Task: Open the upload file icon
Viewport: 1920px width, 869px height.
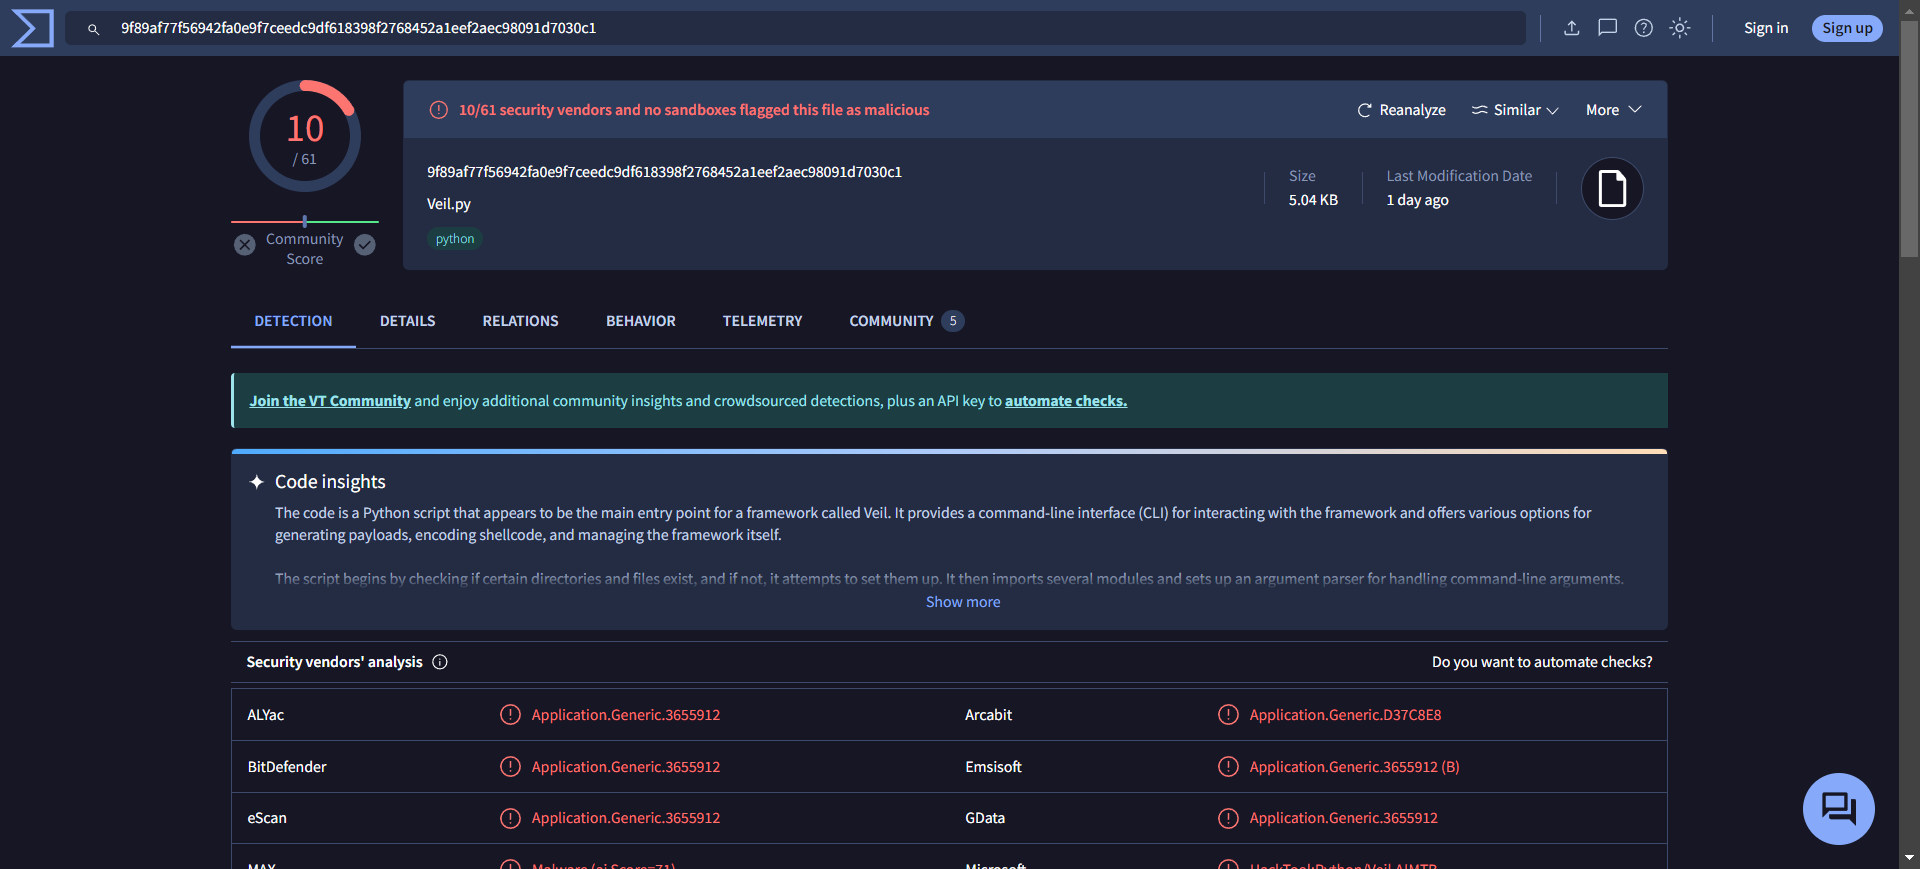Action: (x=1572, y=28)
